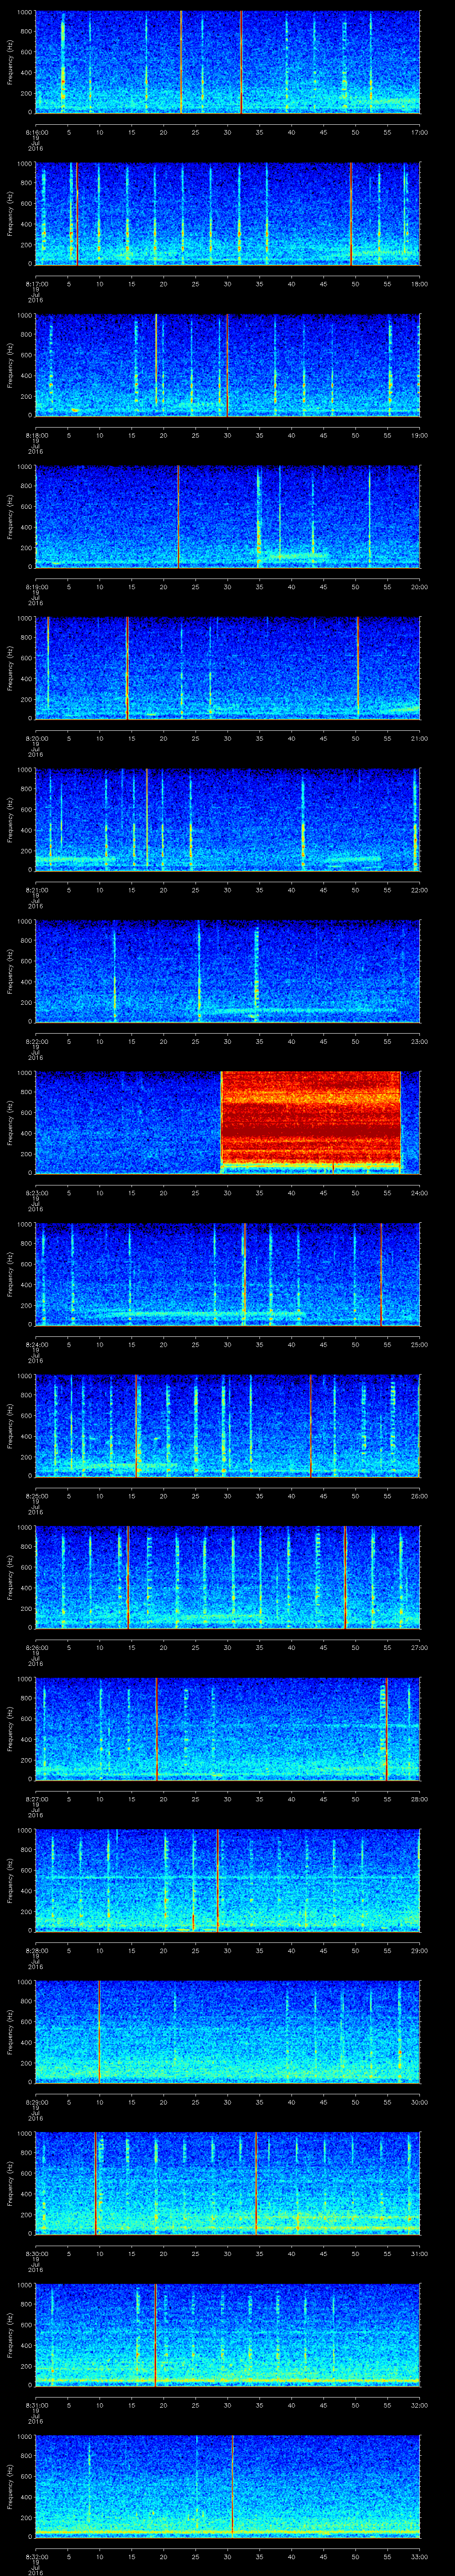Viewport: 455px width, 2576px height.
Task: Click the '8:21:00' time label
Action: click(36, 890)
